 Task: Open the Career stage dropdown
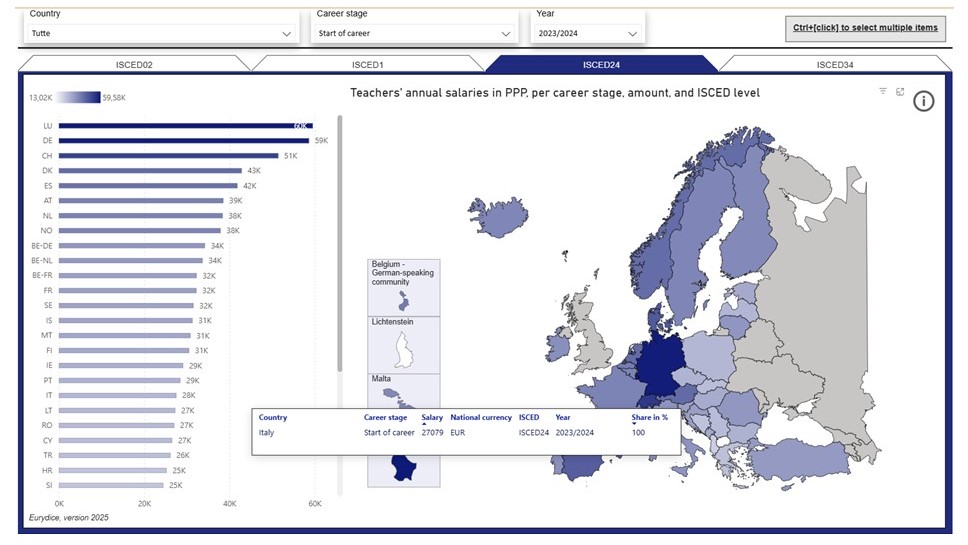(412, 33)
